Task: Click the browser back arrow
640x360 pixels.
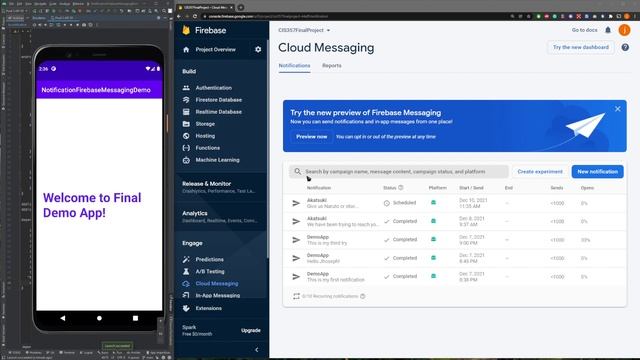Action: 179,16
